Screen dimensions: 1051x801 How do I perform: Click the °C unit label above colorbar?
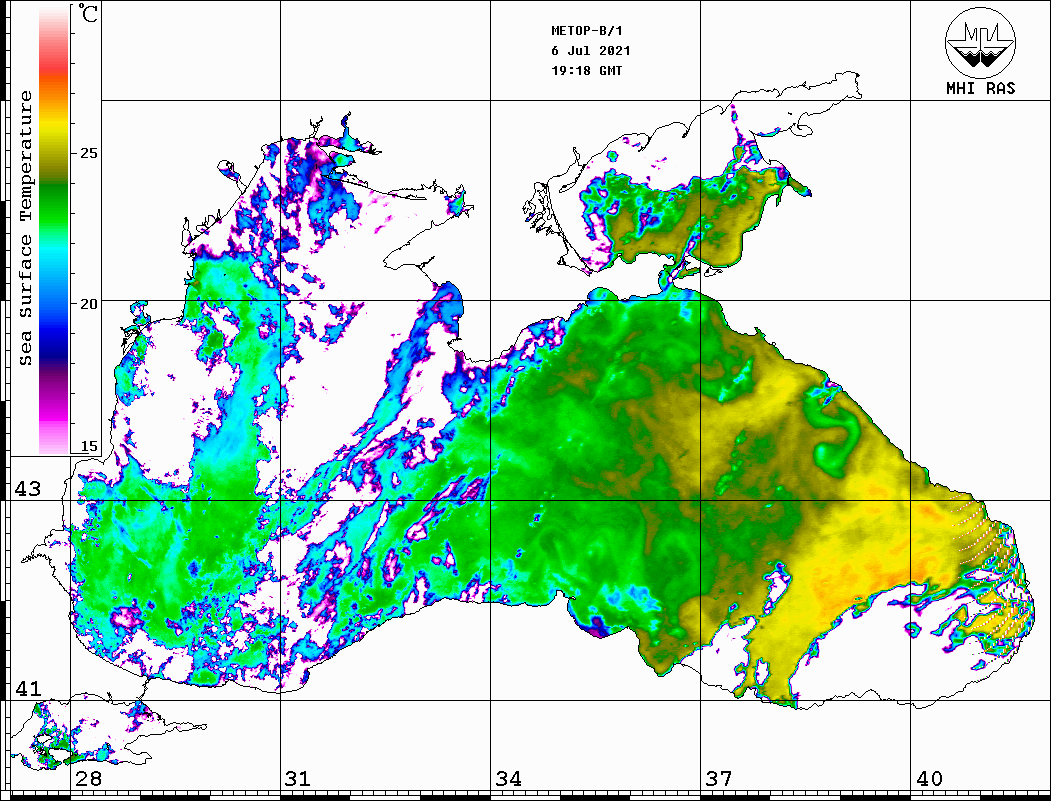pyautogui.click(x=88, y=13)
